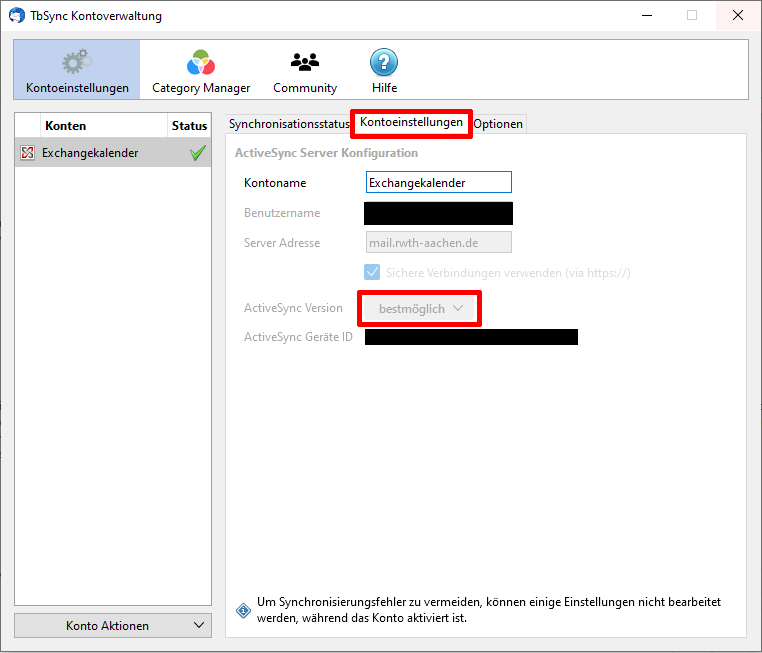Click the Benutzername label
This screenshot has width=762, height=653.
[282, 213]
